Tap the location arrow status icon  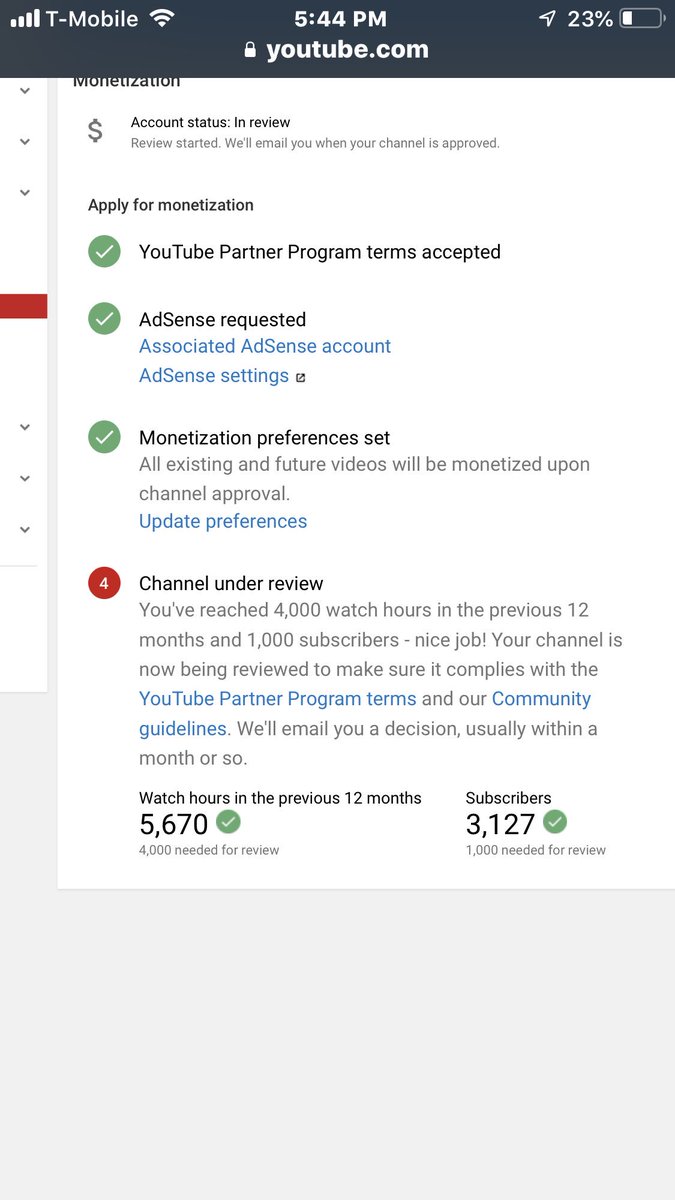pyautogui.click(x=547, y=19)
